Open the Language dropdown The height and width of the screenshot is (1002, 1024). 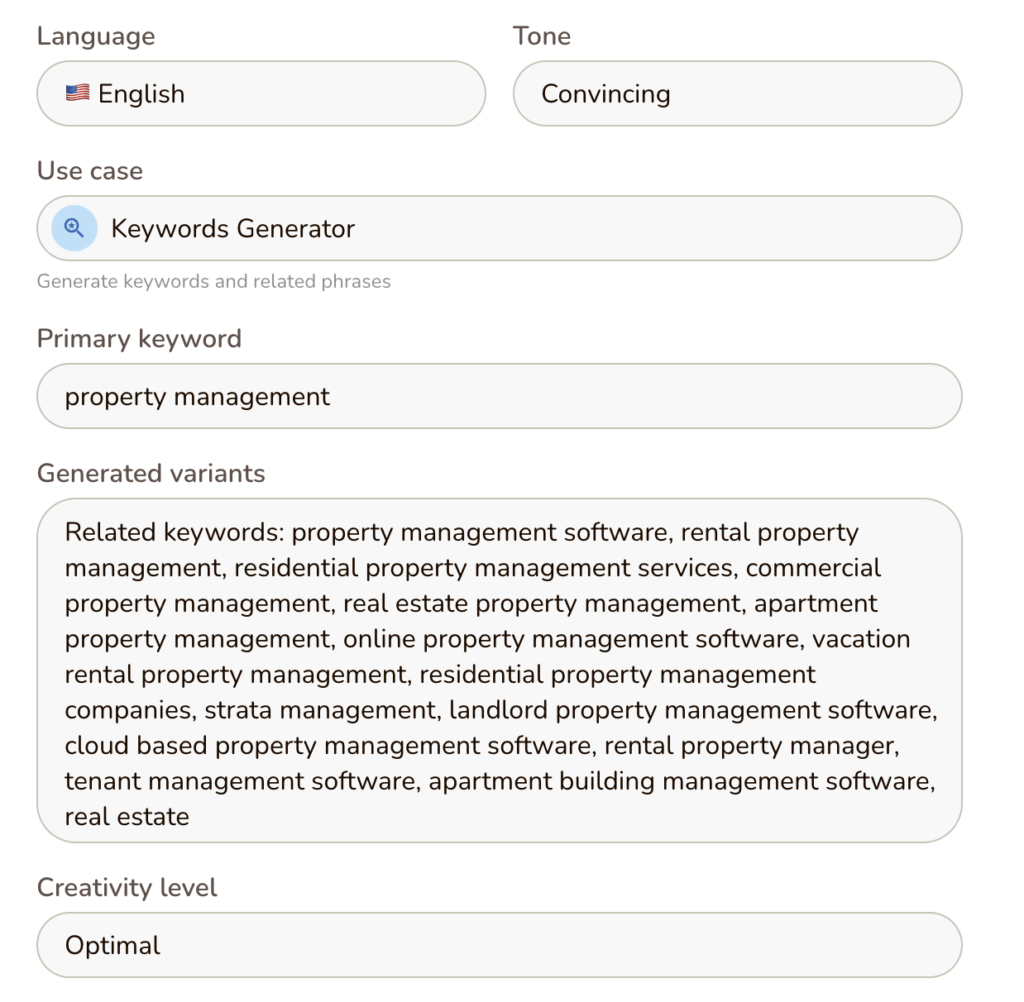[x=261, y=94]
